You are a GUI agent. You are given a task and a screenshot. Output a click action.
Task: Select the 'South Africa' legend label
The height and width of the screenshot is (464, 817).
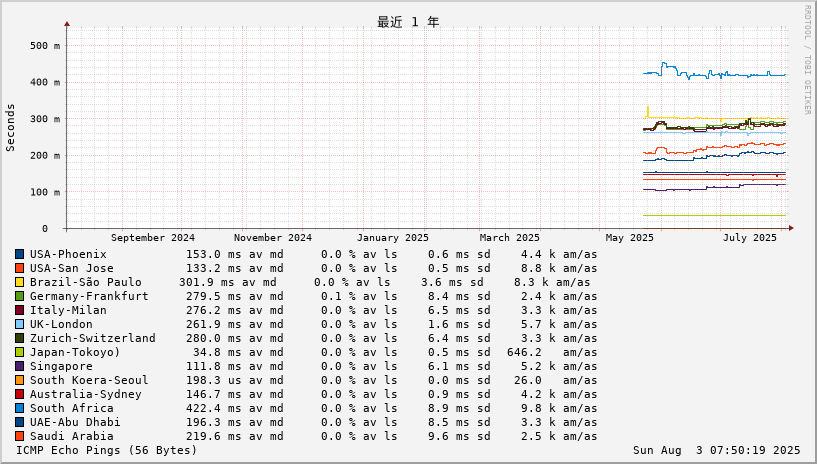coord(71,408)
